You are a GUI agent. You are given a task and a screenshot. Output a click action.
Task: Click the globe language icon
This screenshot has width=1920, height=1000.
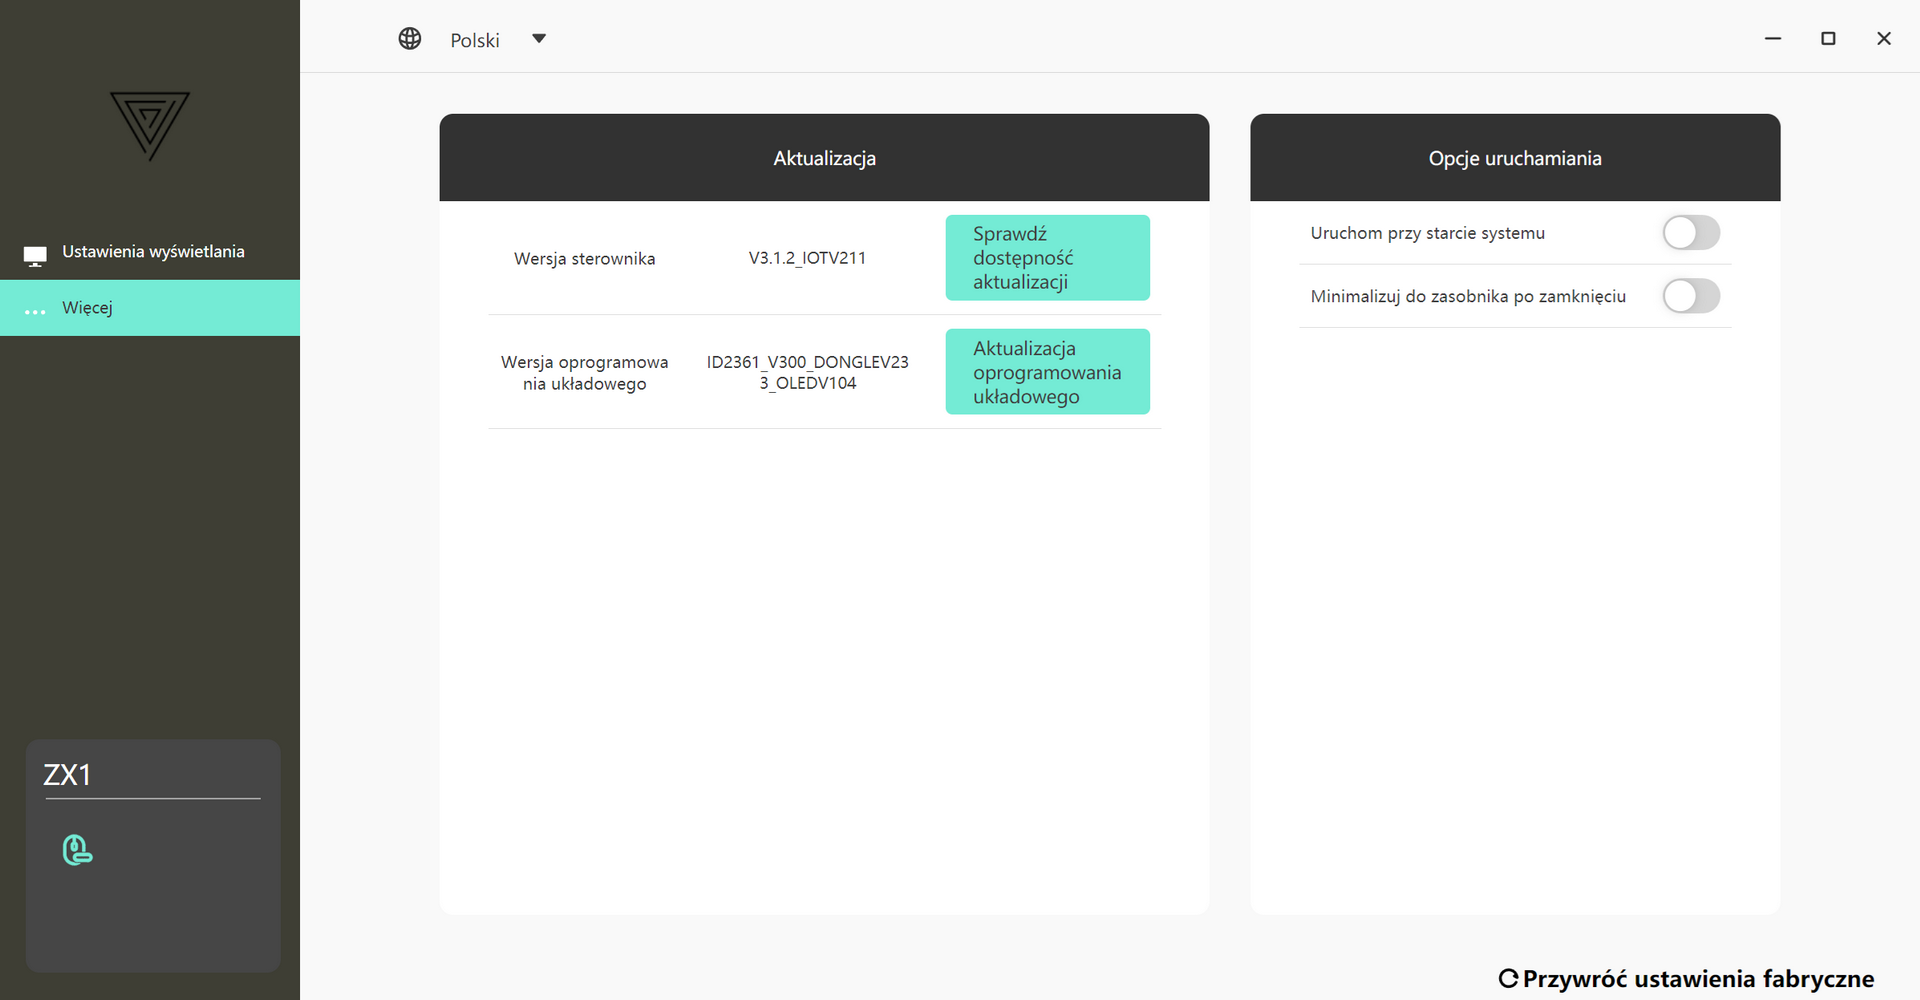[410, 39]
